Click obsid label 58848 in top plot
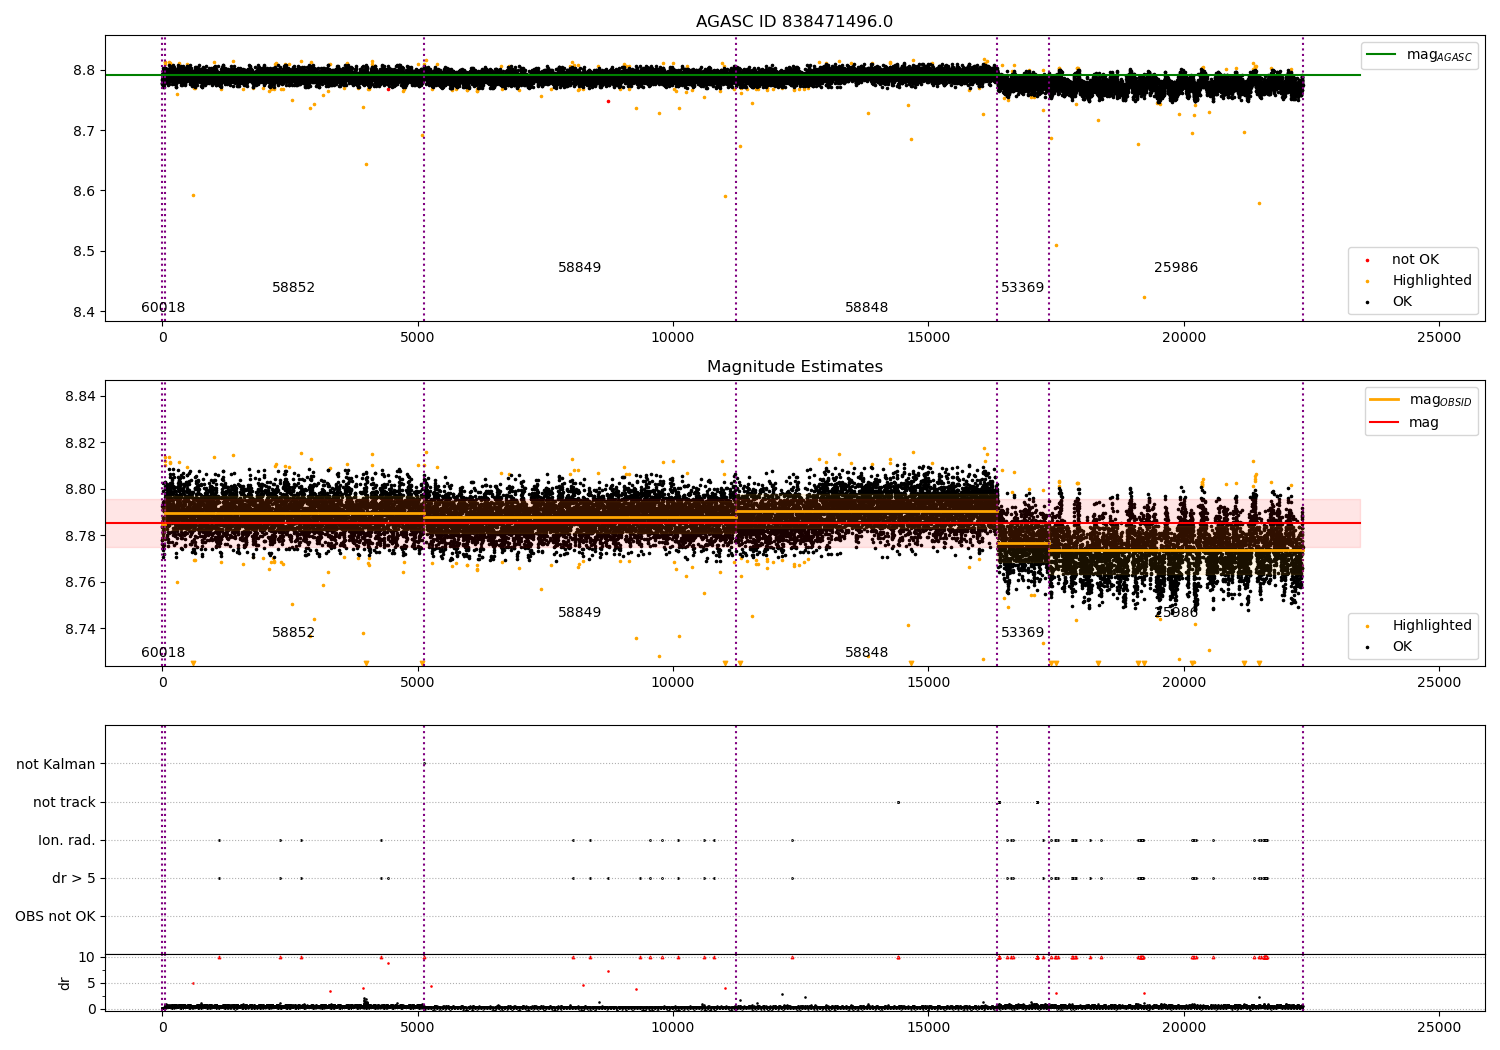 point(867,308)
